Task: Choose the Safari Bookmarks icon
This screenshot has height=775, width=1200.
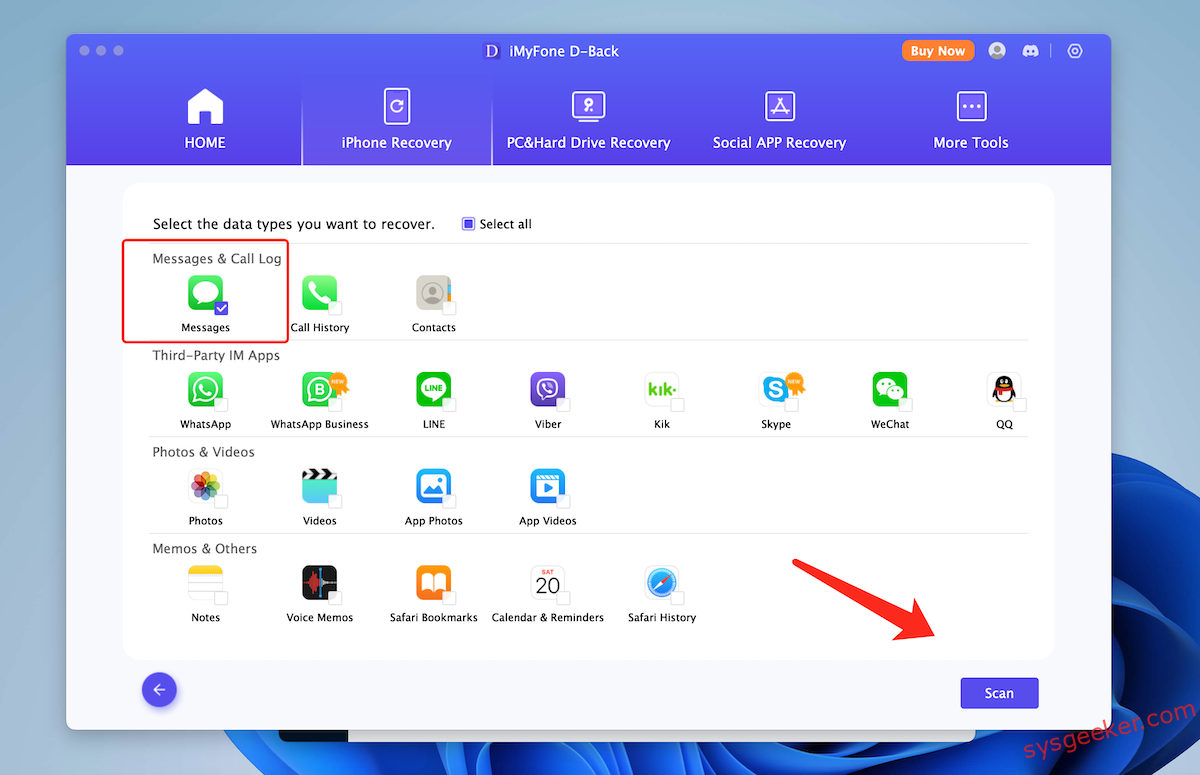Action: pyautogui.click(x=434, y=583)
